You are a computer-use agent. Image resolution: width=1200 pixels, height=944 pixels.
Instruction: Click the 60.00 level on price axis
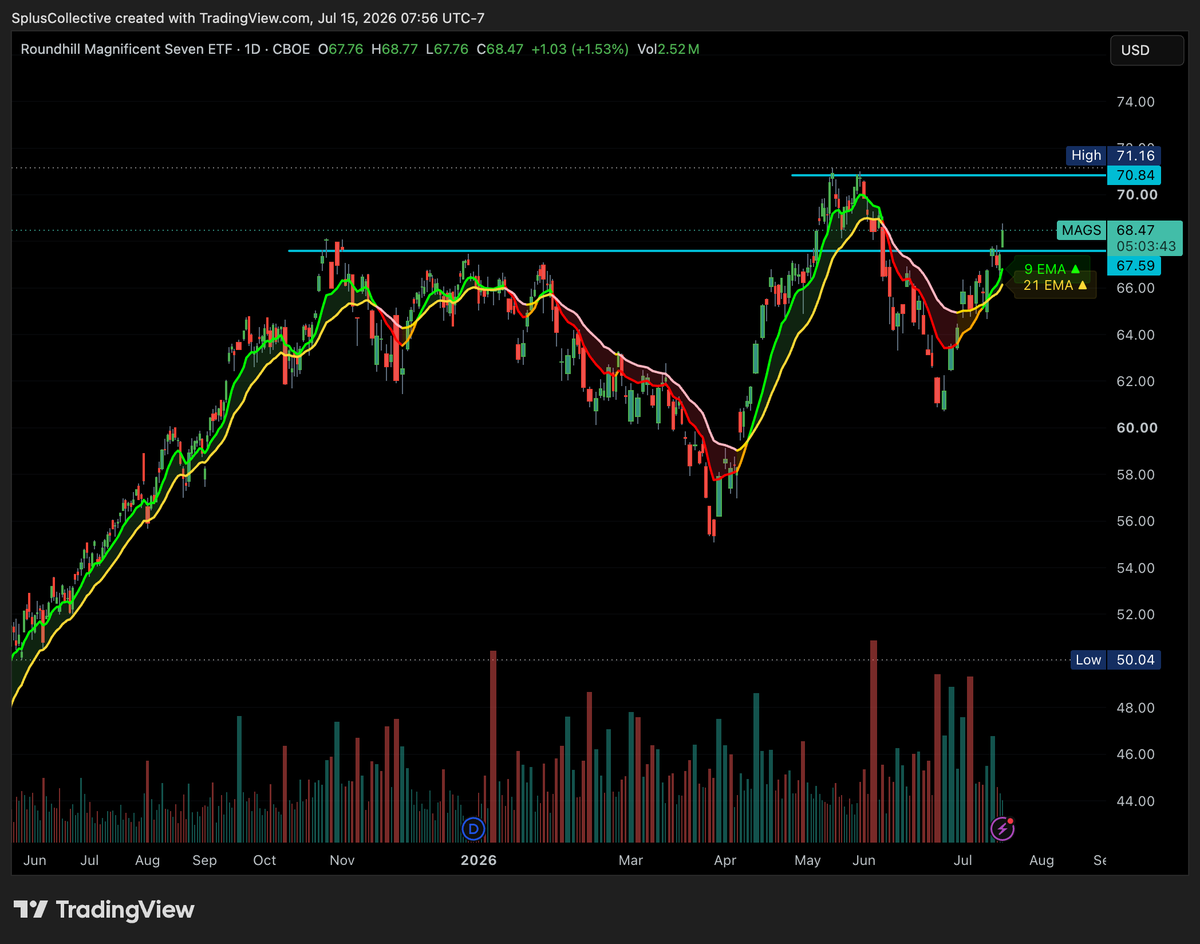coord(1134,428)
